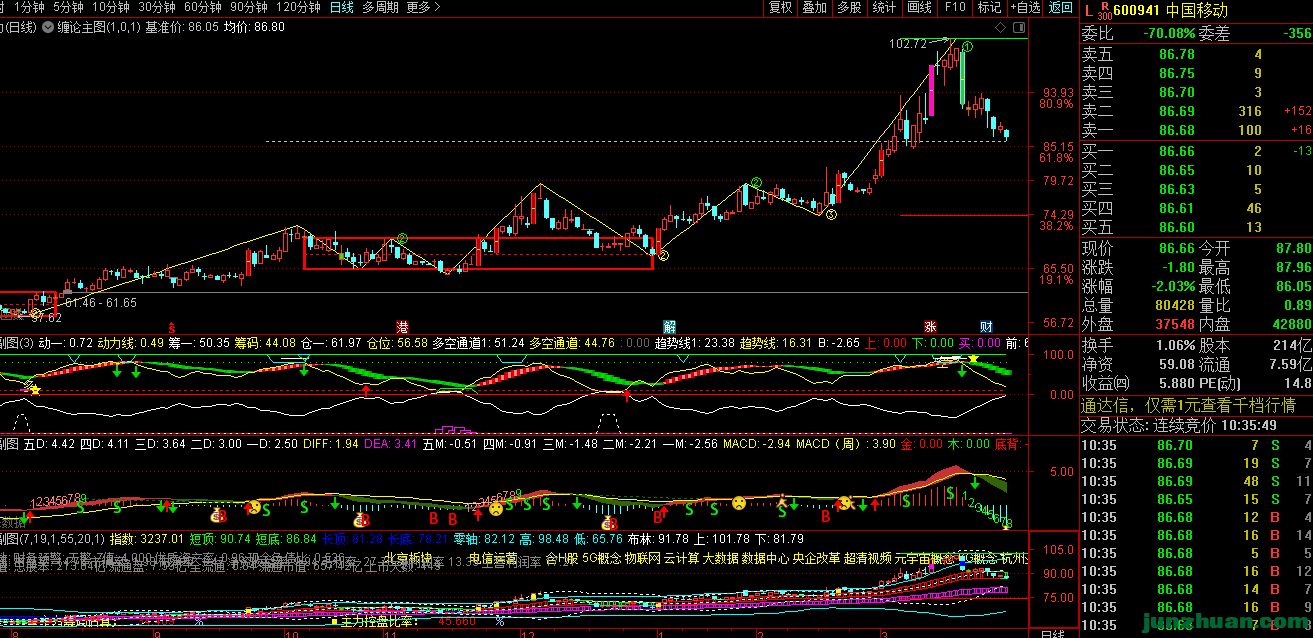The image size is (1313, 638).
Task: Click the 北京板块 sector label
Action: (x=407, y=558)
